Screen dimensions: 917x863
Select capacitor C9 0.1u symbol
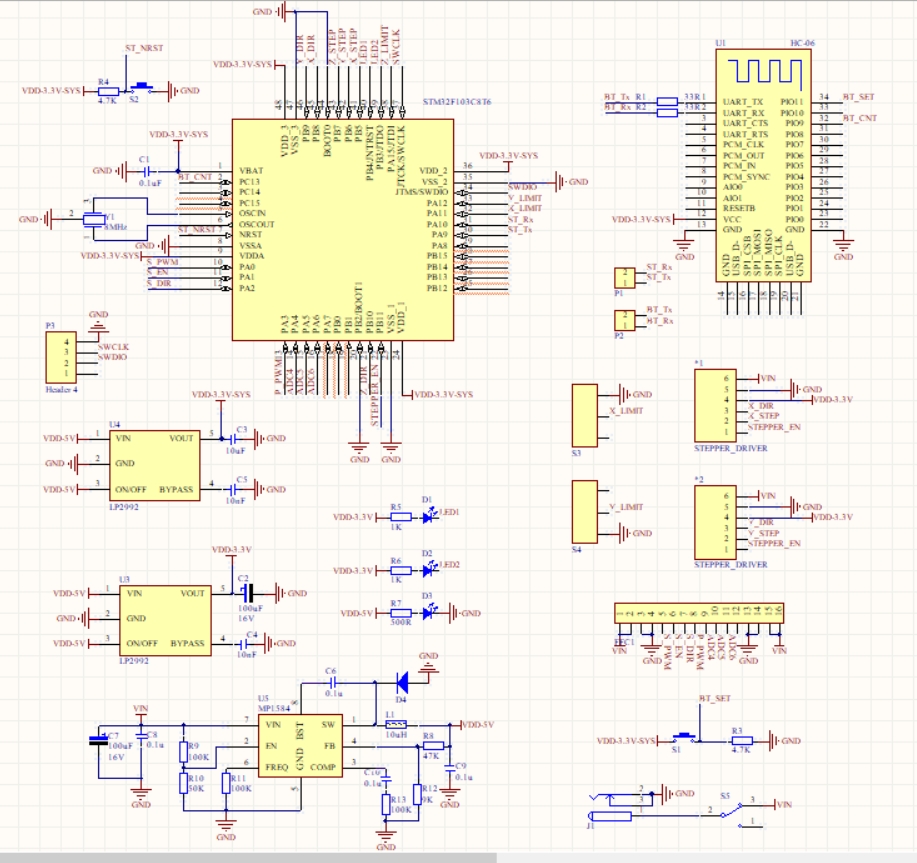(449, 767)
